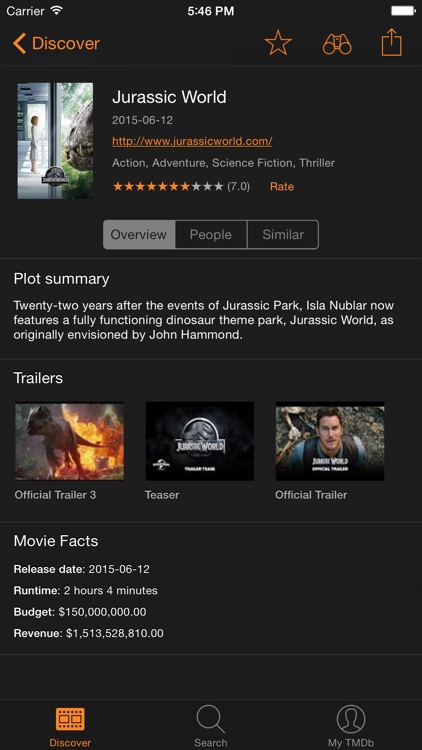Tap the Budget $150,000,000.00 row

(x=80, y=612)
